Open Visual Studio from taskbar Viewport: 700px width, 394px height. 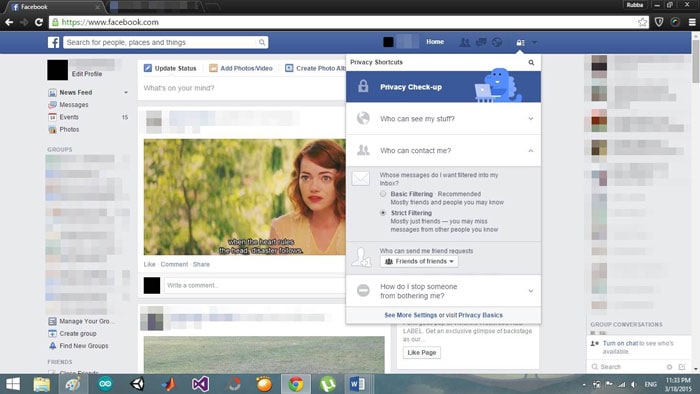coord(200,384)
